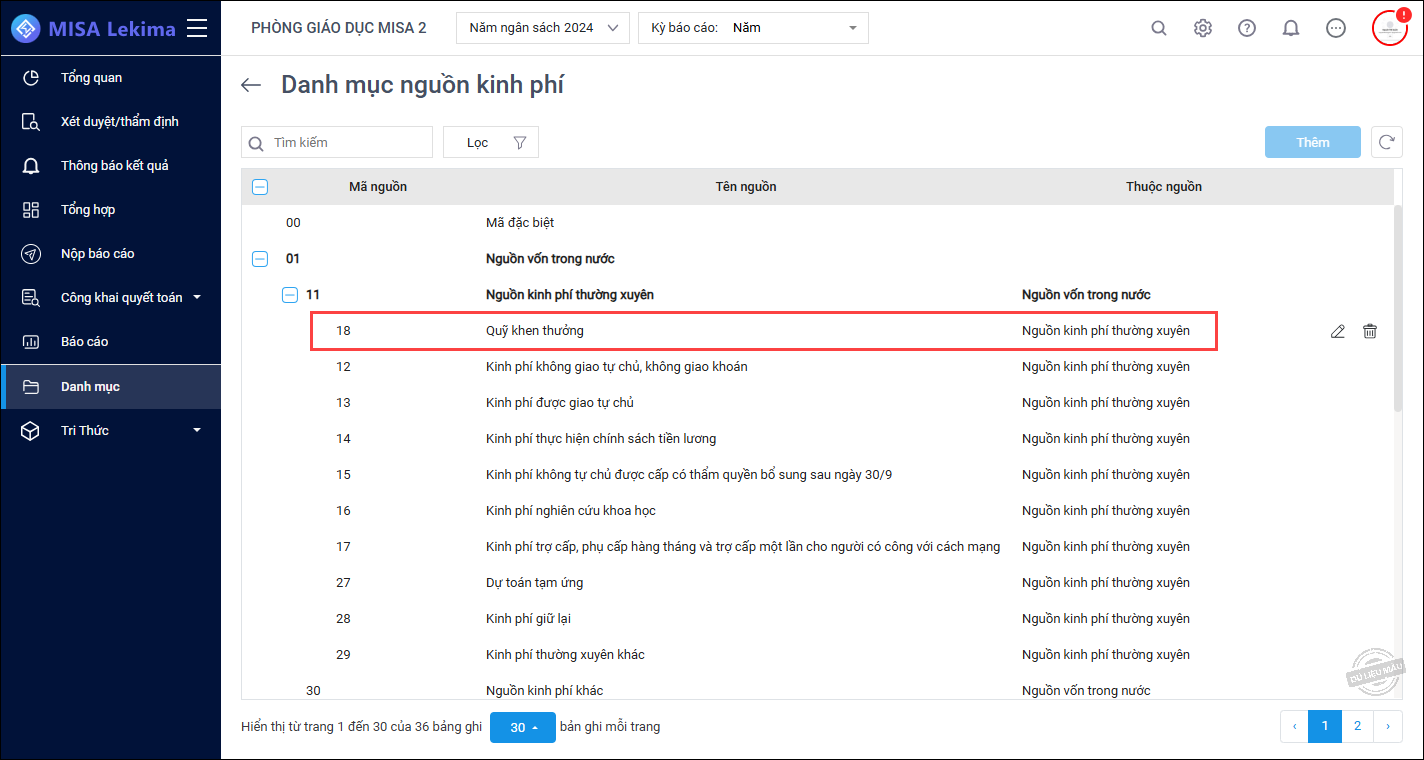This screenshot has width=1424, height=760.
Task: Open the settings gear icon in header
Action: (x=1203, y=28)
